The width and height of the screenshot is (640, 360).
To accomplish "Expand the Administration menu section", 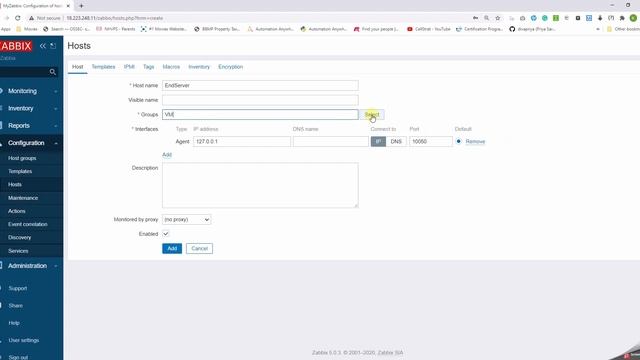I will 31,266.
